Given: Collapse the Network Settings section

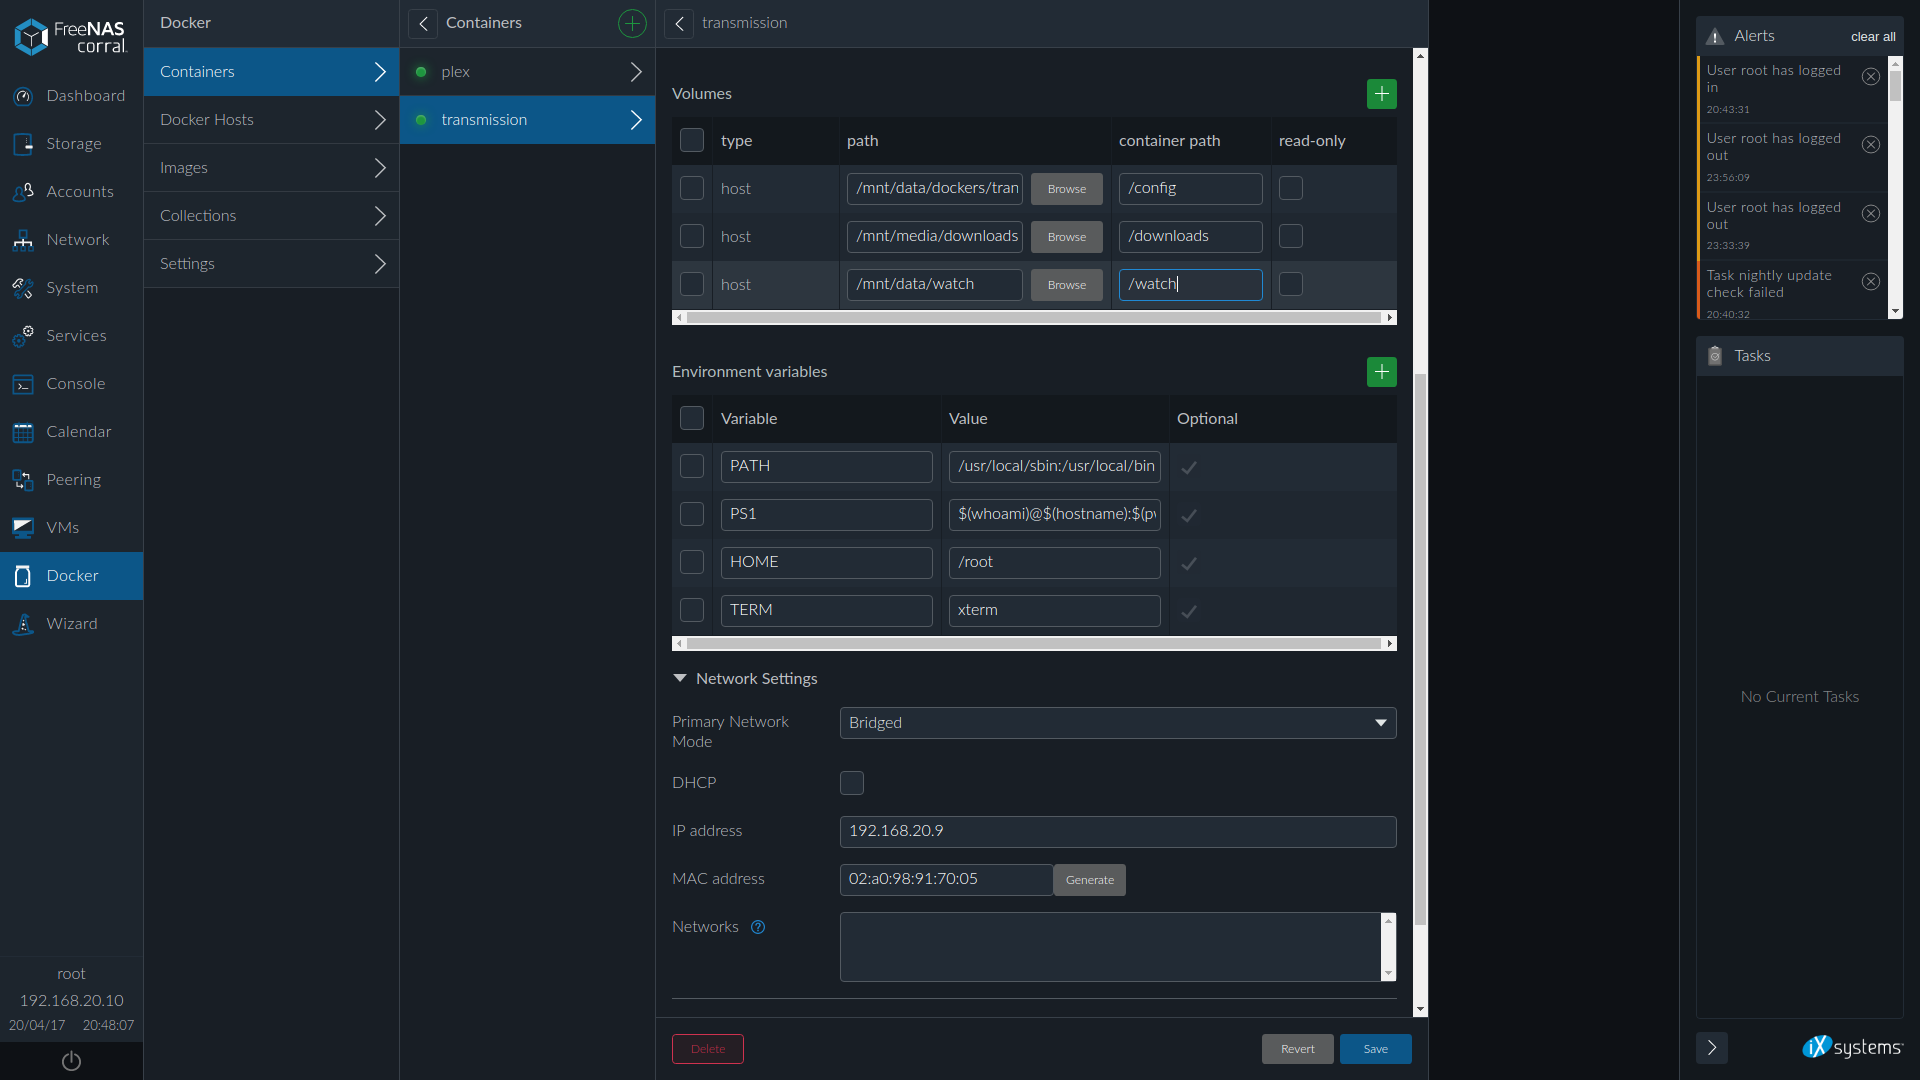Looking at the screenshot, I should tap(680, 679).
